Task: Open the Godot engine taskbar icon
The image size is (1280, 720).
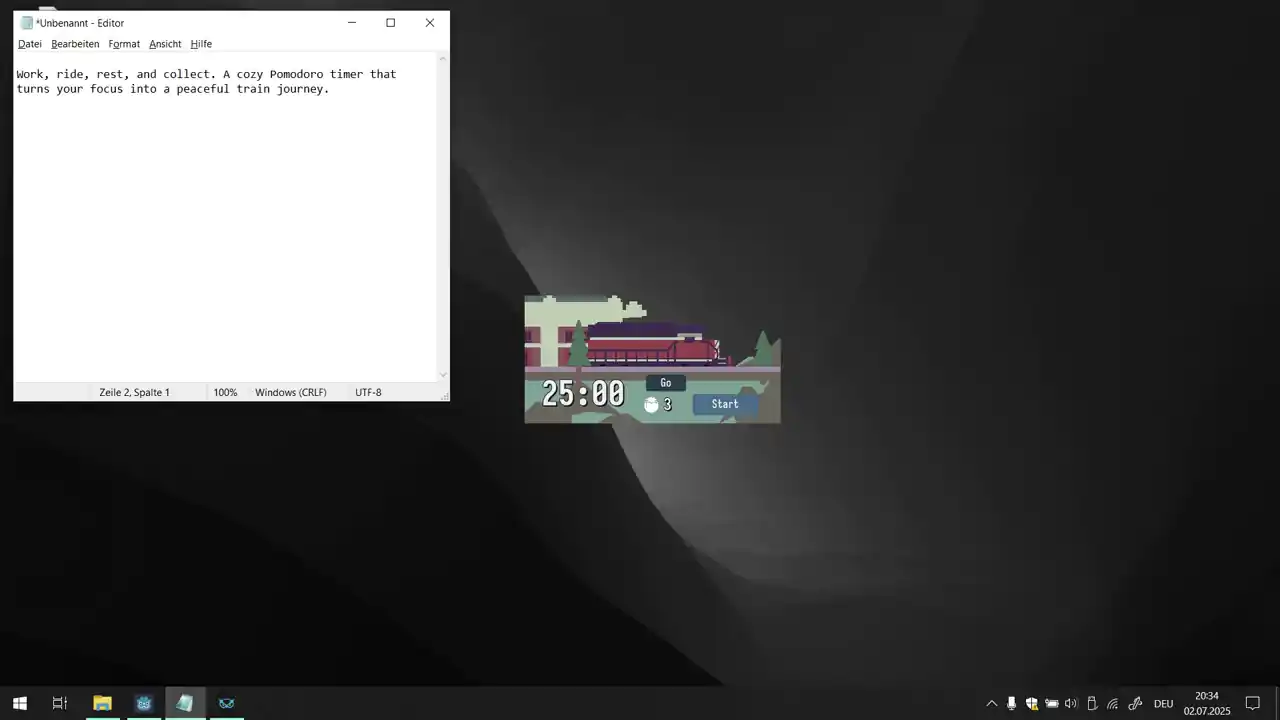Action: point(144,703)
